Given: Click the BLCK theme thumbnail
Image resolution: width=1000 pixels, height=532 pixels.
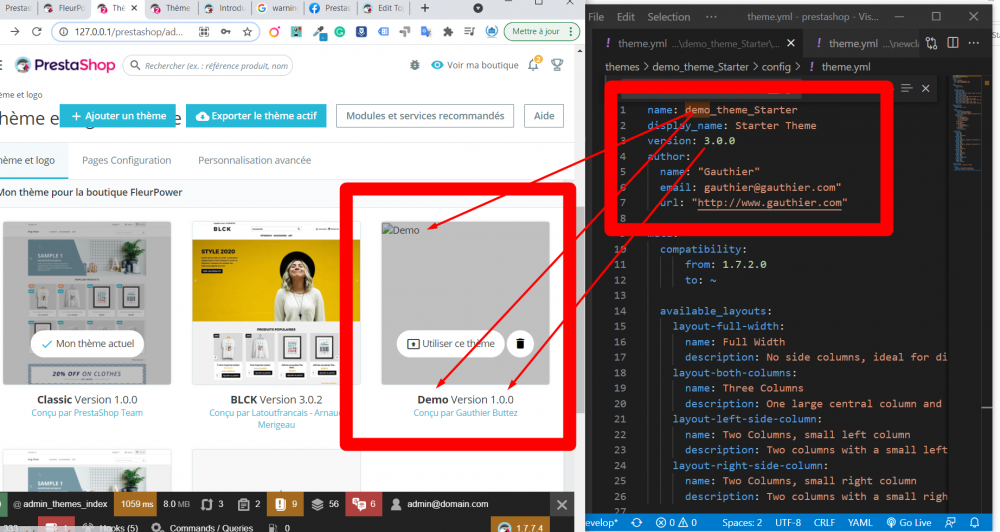Looking at the screenshot, I should coord(276,303).
